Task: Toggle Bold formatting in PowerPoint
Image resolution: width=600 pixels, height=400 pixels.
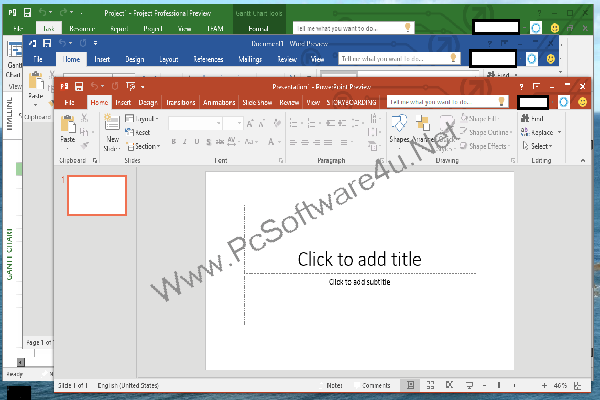Action: (x=174, y=142)
